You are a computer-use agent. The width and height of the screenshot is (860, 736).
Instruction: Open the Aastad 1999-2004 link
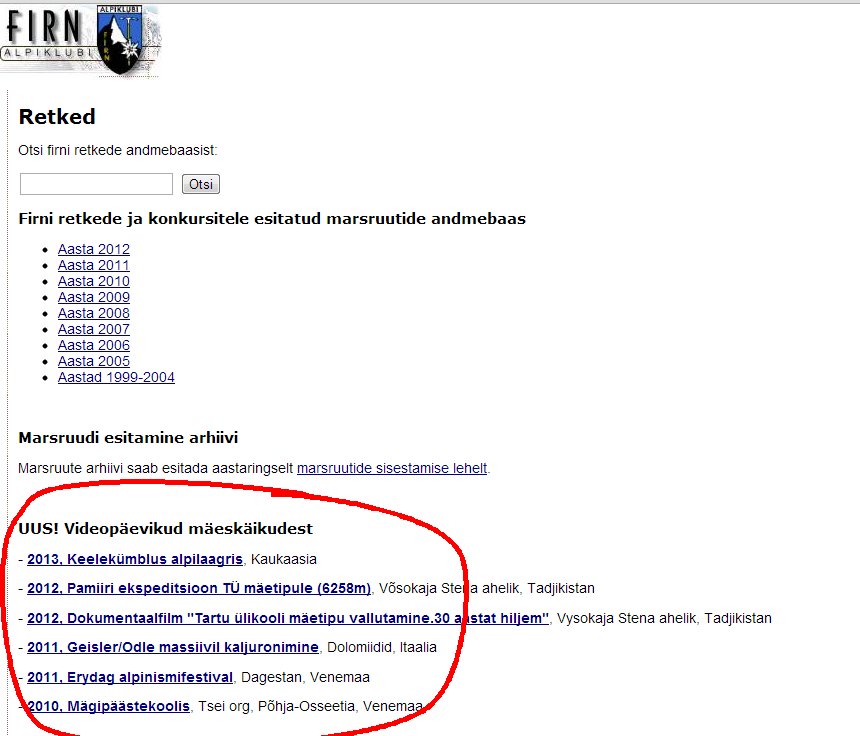click(116, 377)
